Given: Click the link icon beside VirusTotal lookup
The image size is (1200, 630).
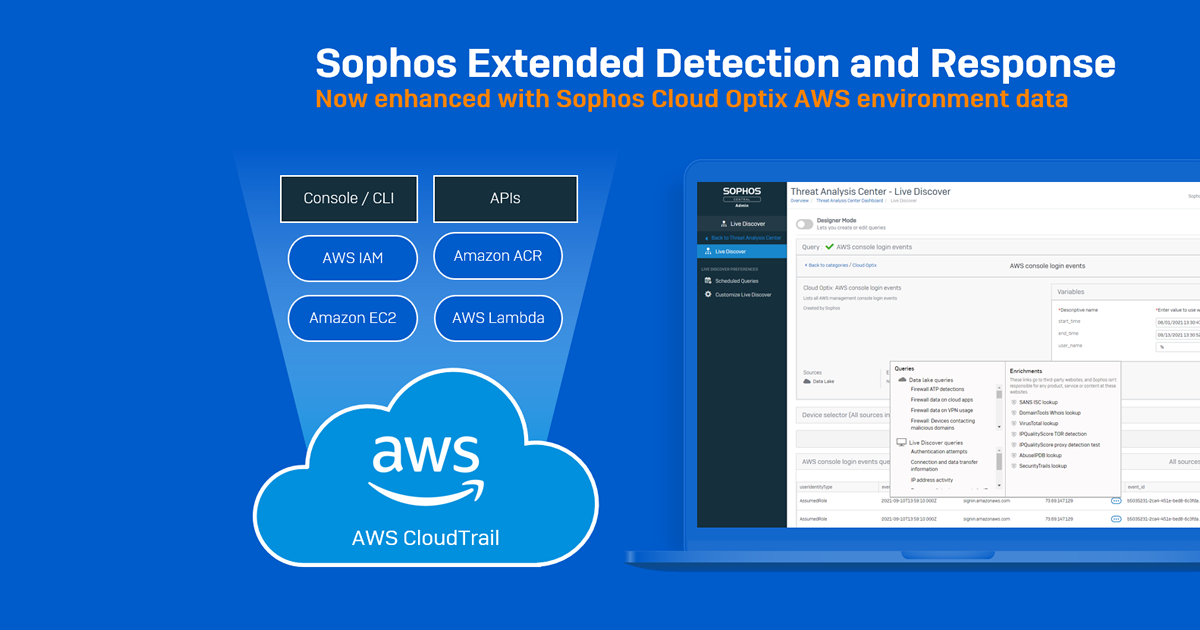Looking at the screenshot, I should click(x=1014, y=424).
